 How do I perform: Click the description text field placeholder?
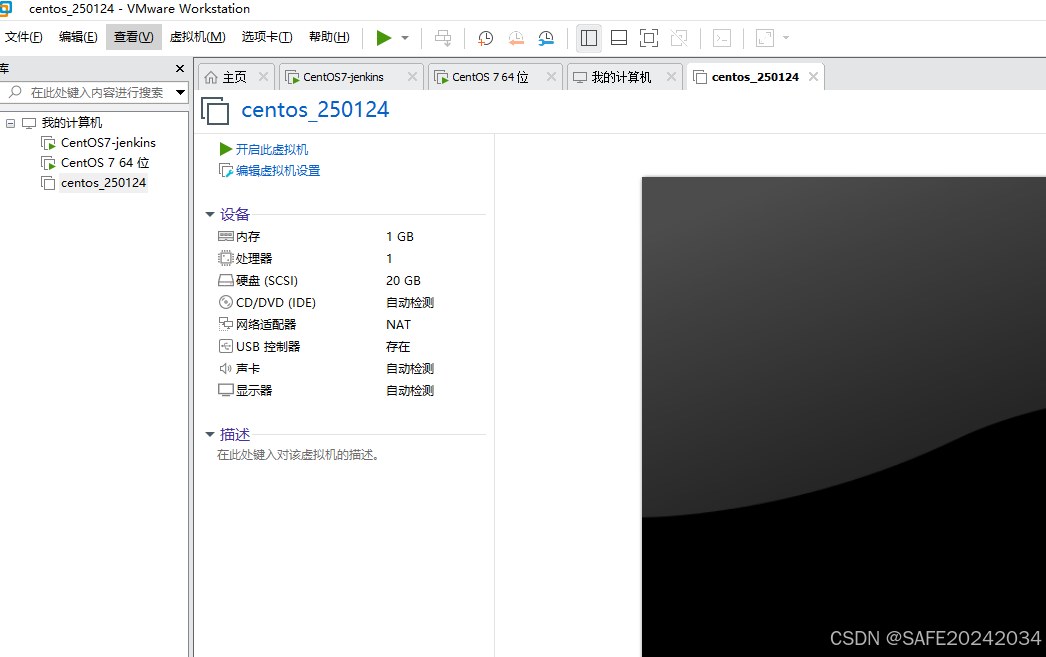(x=299, y=455)
